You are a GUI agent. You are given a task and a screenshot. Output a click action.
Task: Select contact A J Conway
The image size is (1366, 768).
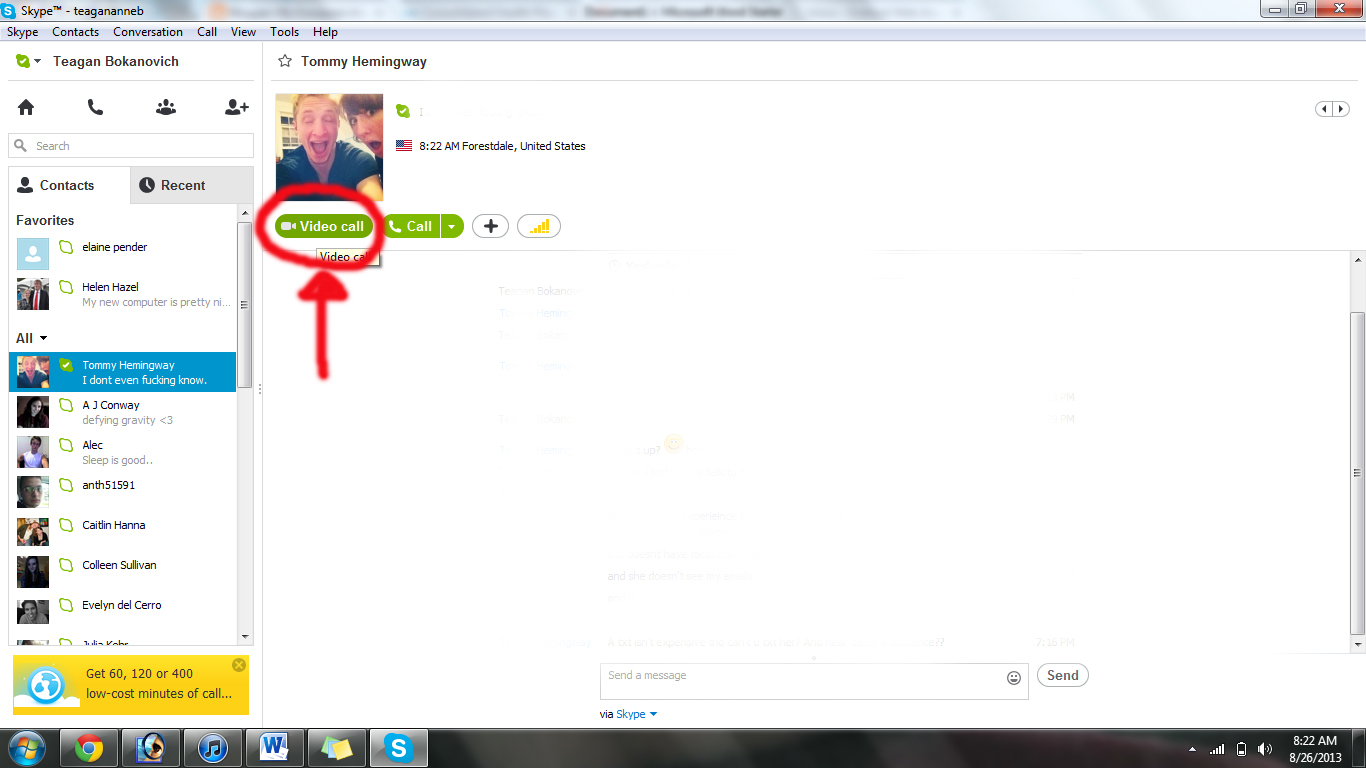[x=123, y=412]
